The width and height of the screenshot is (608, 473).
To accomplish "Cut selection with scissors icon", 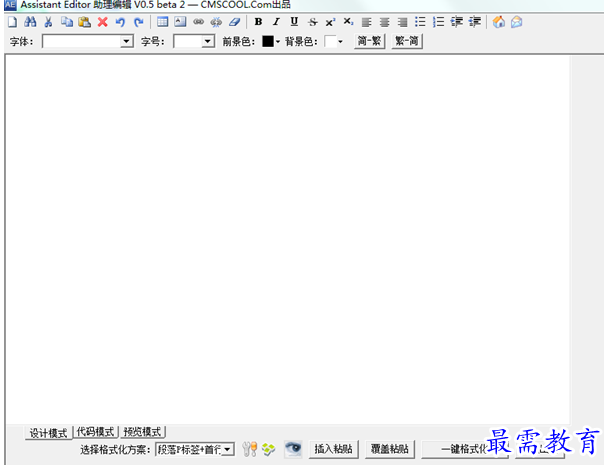I will click(x=48, y=22).
